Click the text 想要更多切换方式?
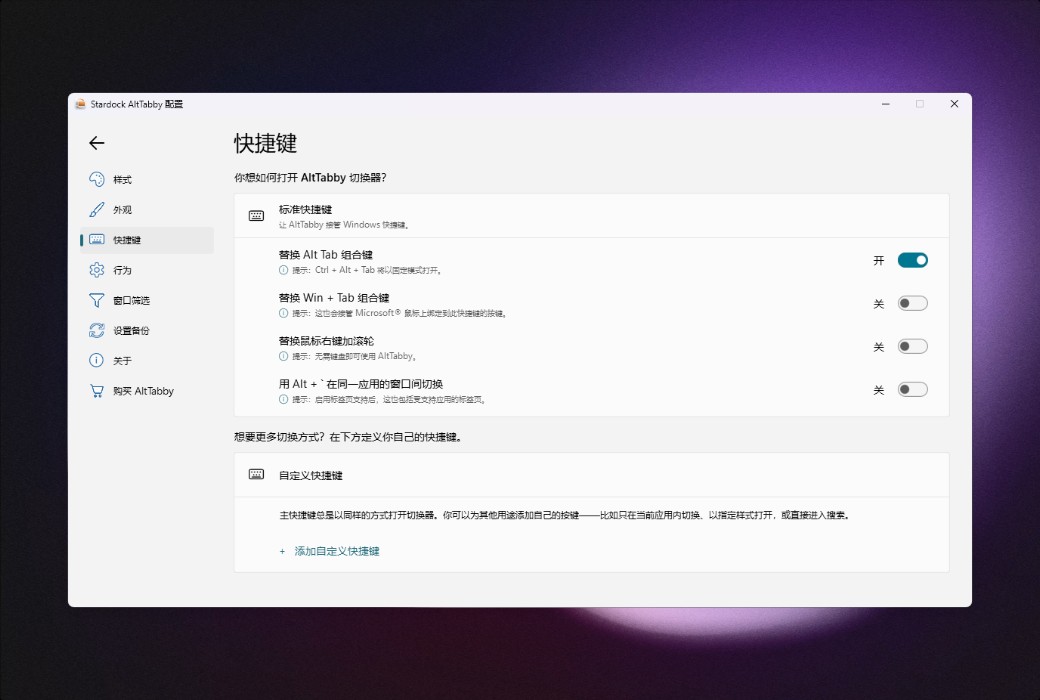Screen dimensions: 1040x700 (279, 437)
